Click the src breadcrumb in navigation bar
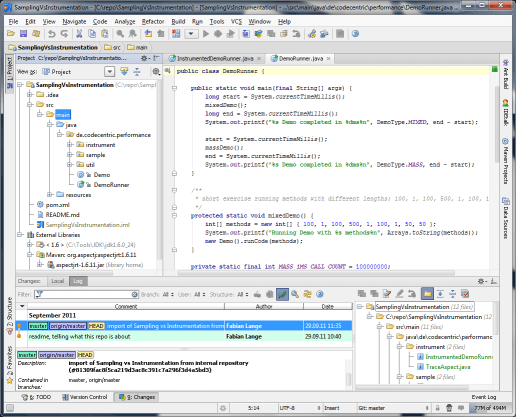 tap(113, 47)
